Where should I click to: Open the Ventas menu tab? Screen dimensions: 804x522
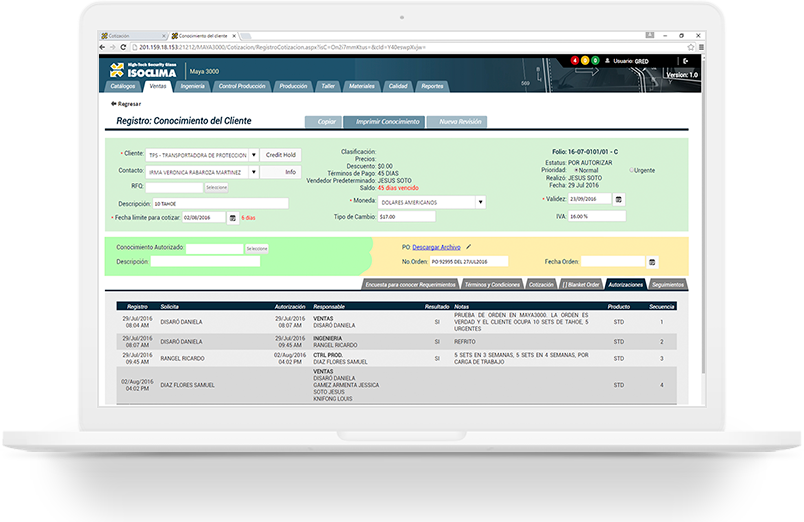tap(158, 86)
